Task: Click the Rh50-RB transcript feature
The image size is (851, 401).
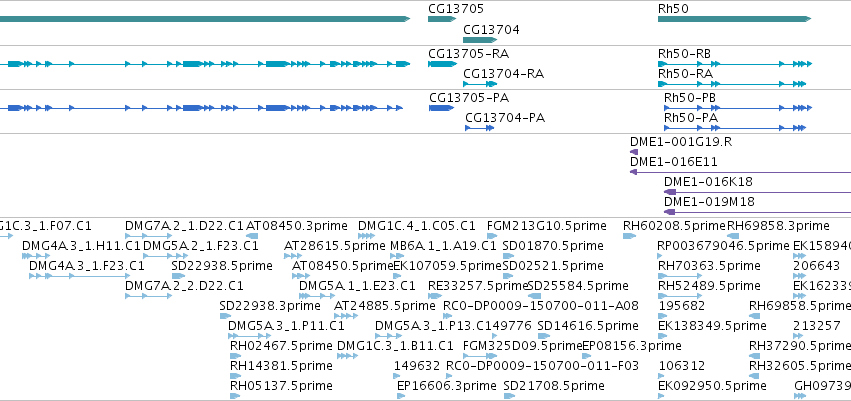Action: pos(735,64)
